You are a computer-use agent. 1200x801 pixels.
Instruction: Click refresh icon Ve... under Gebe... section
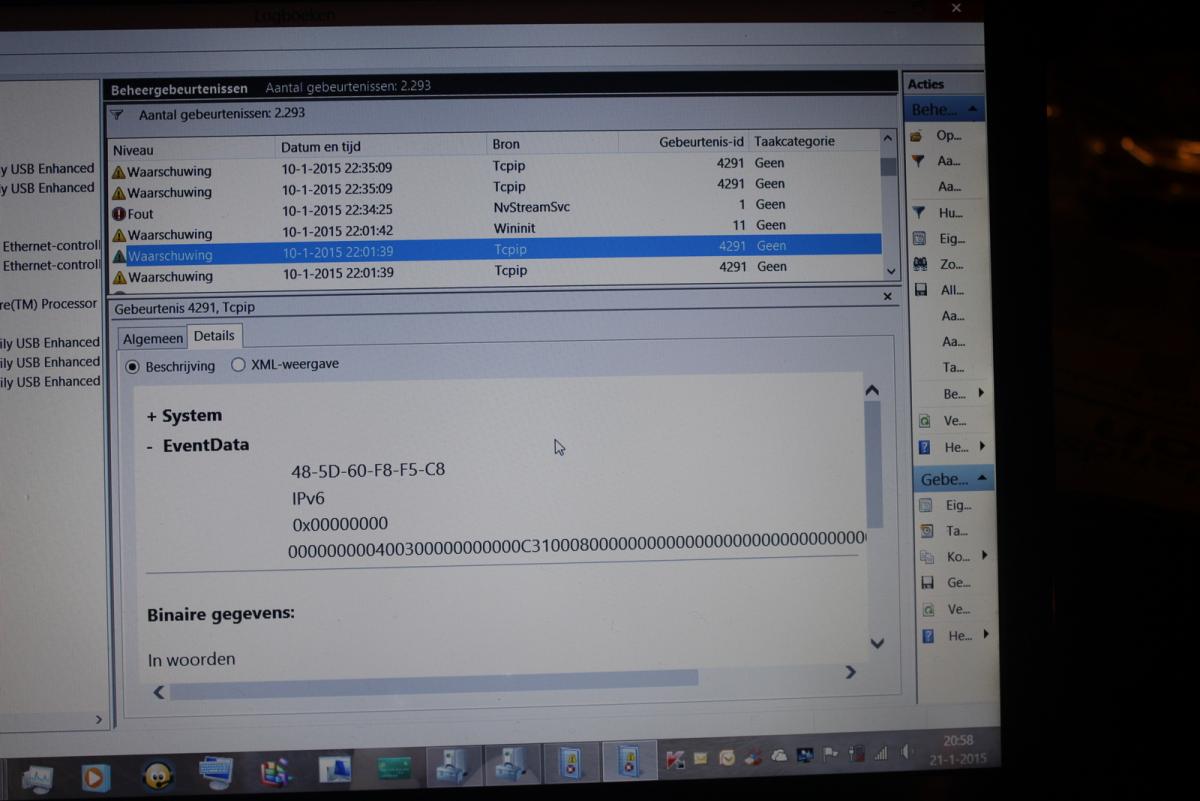[x=927, y=609]
